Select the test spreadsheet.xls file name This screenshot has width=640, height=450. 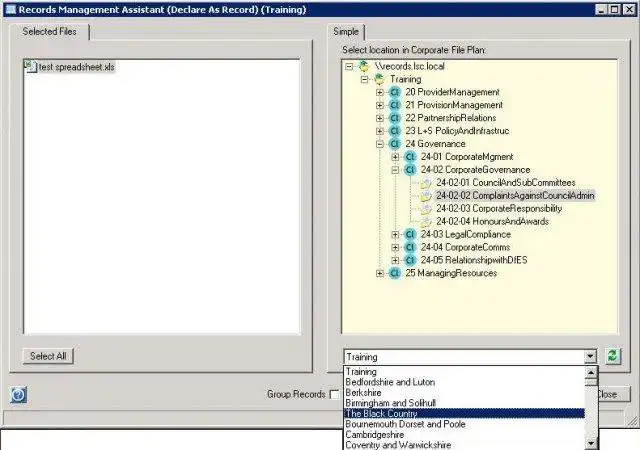[x=77, y=67]
